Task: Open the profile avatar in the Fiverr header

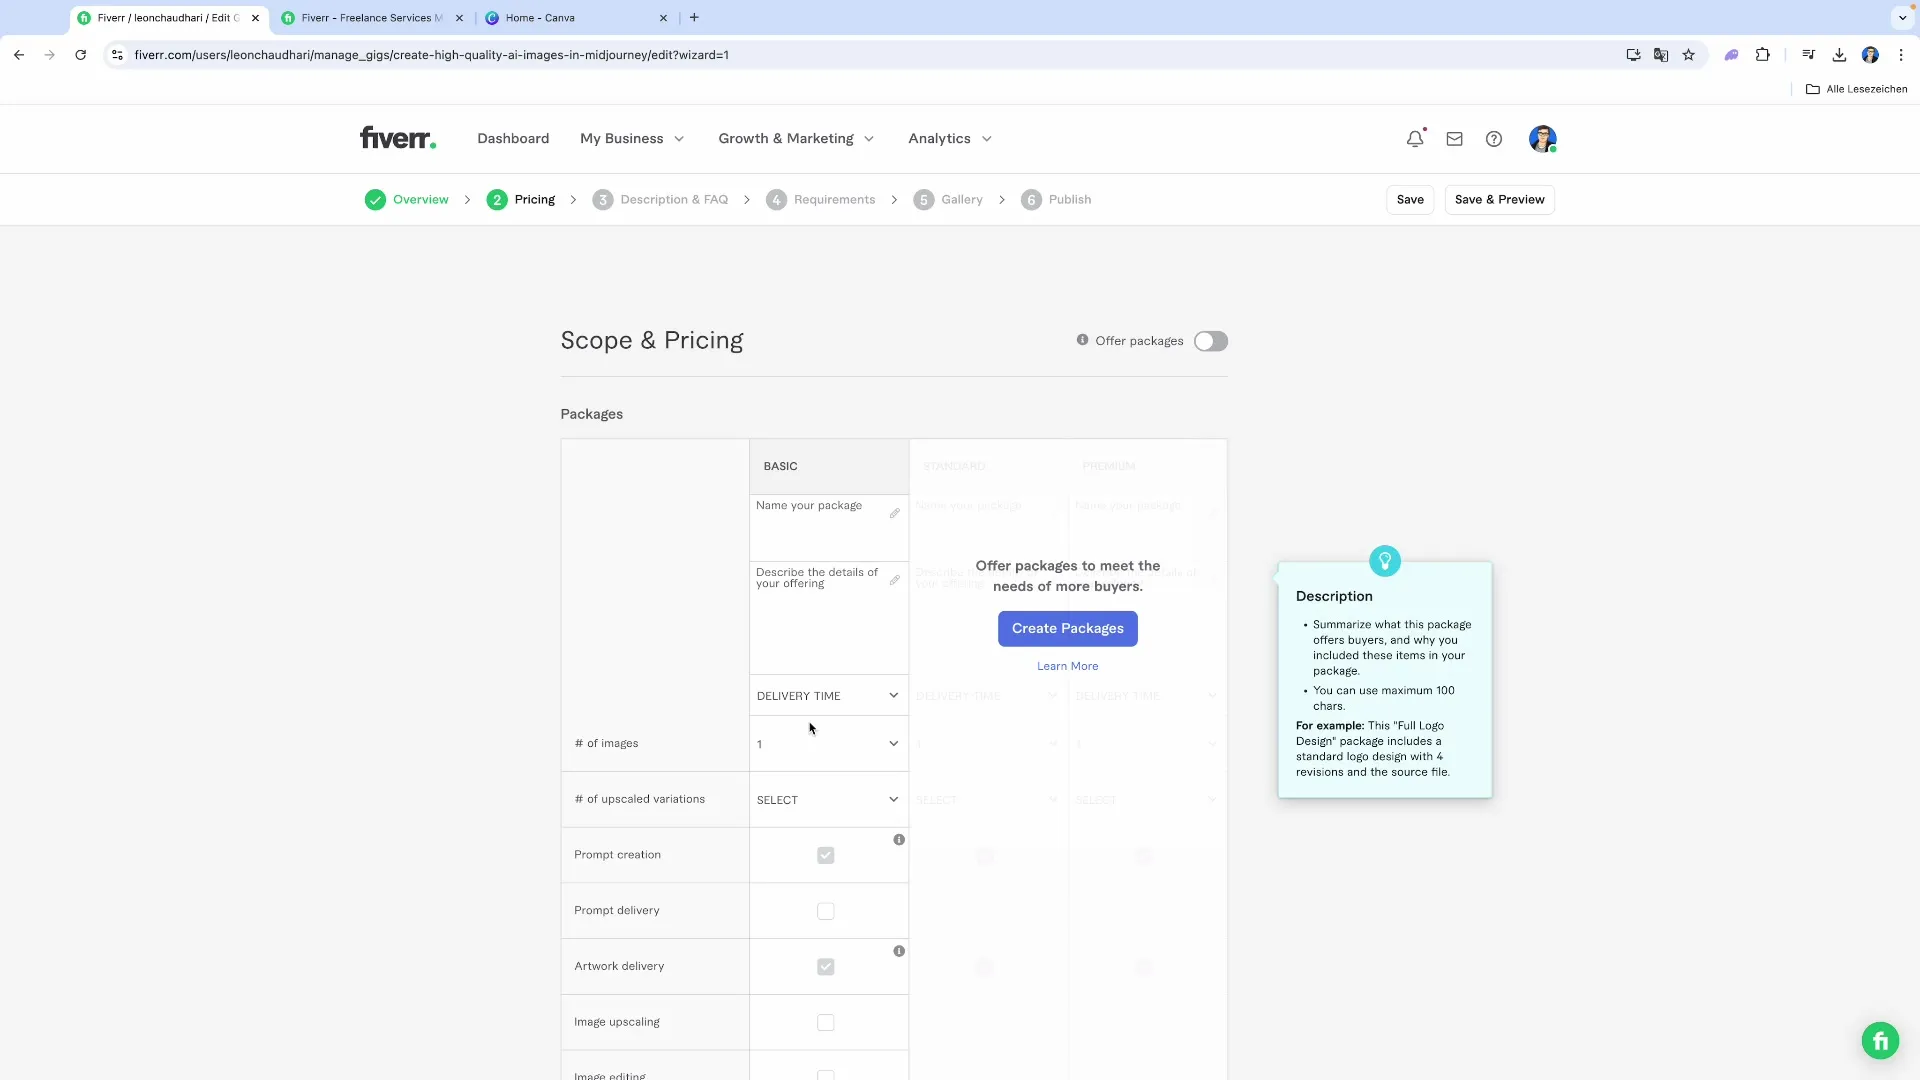Action: point(1543,138)
